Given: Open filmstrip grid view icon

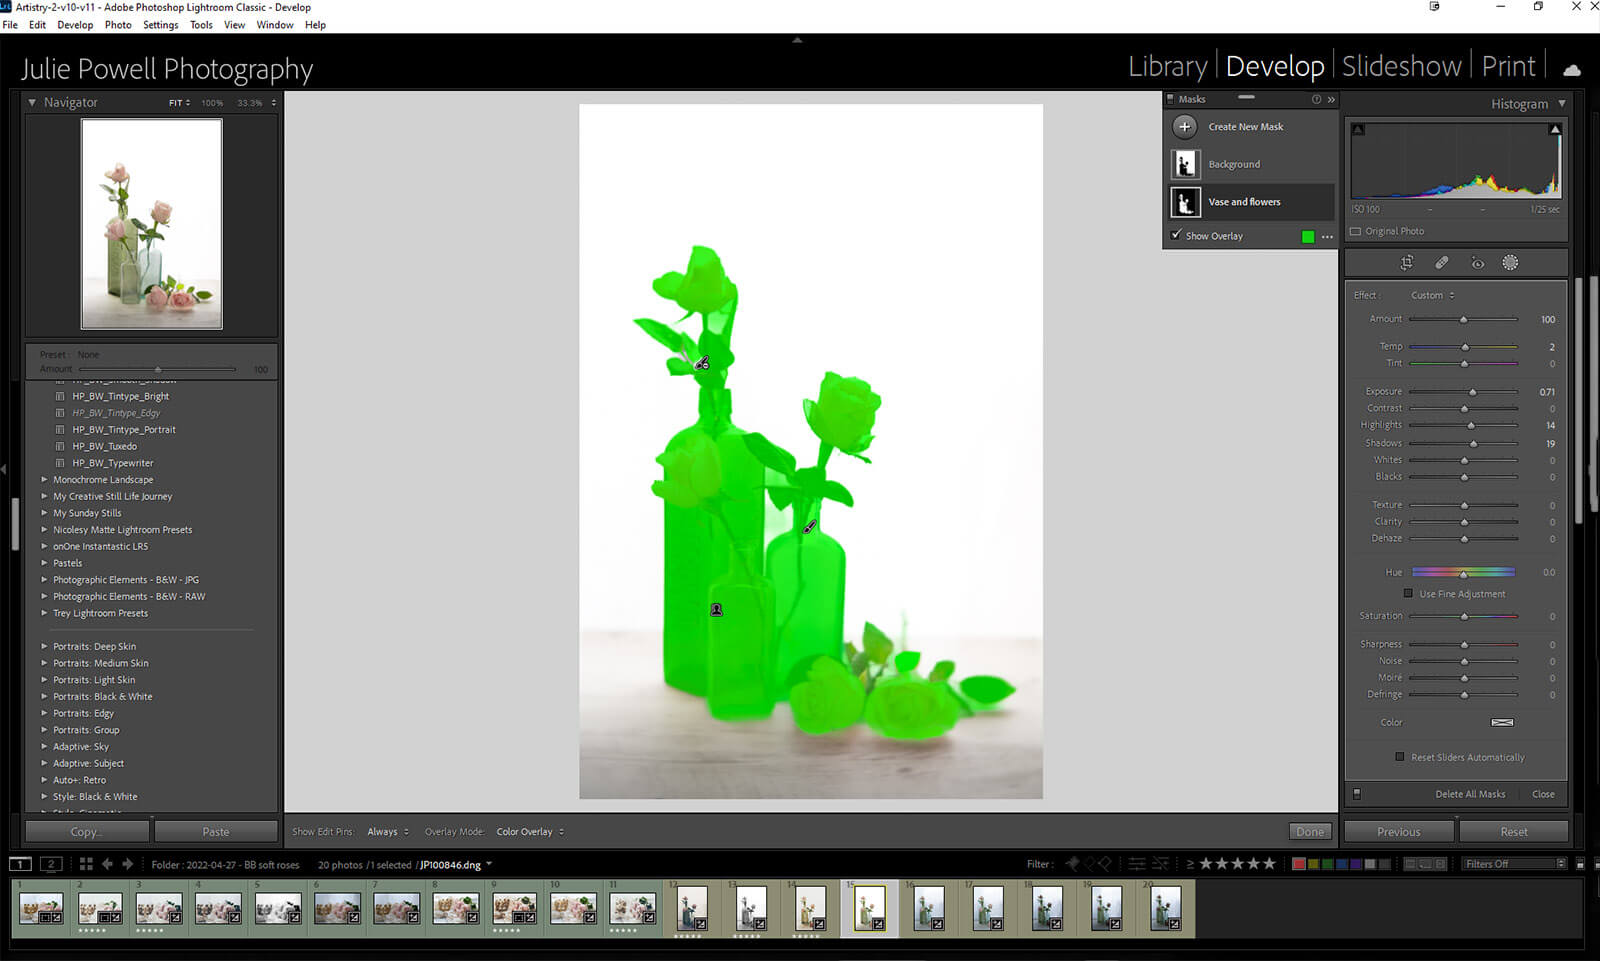Looking at the screenshot, I should click(86, 864).
